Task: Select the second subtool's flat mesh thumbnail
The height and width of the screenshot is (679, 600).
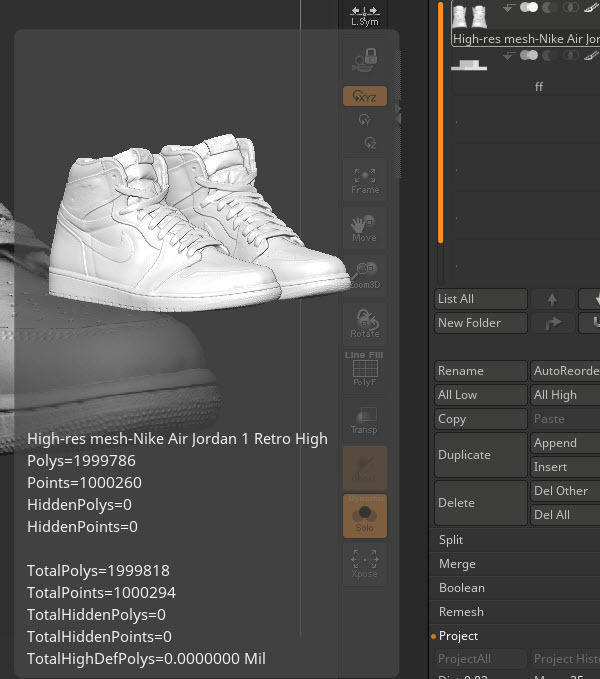Action: 469,65
